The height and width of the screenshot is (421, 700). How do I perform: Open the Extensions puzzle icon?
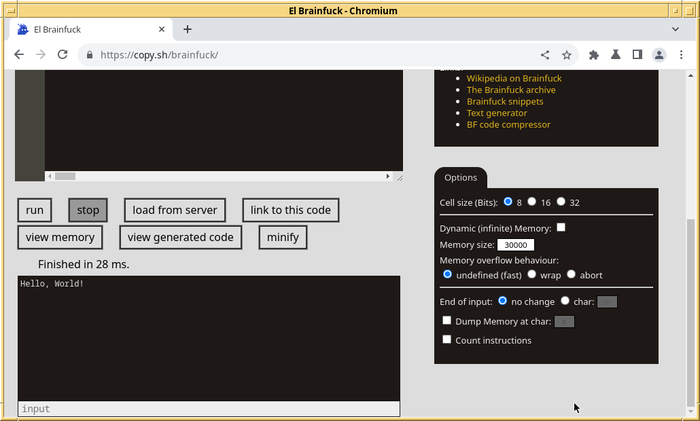(x=594, y=55)
